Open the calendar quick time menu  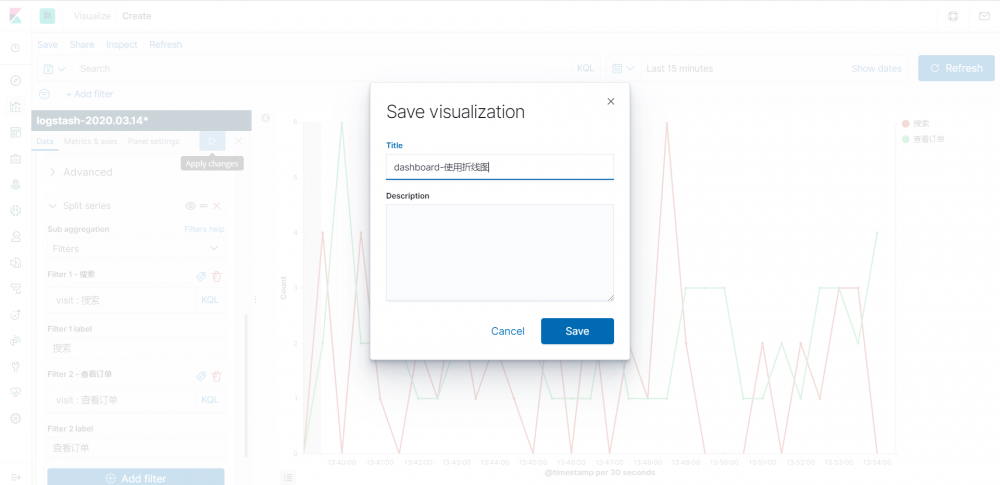[622, 68]
